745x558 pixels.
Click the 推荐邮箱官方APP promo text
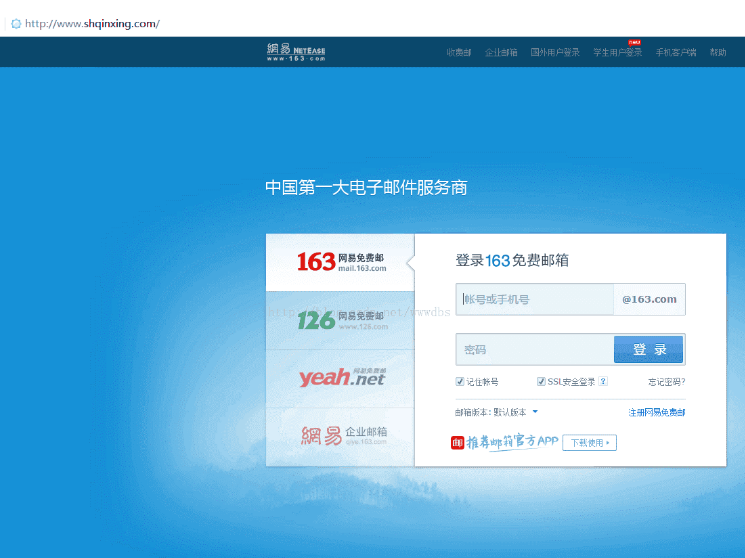click(x=512, y=442)
